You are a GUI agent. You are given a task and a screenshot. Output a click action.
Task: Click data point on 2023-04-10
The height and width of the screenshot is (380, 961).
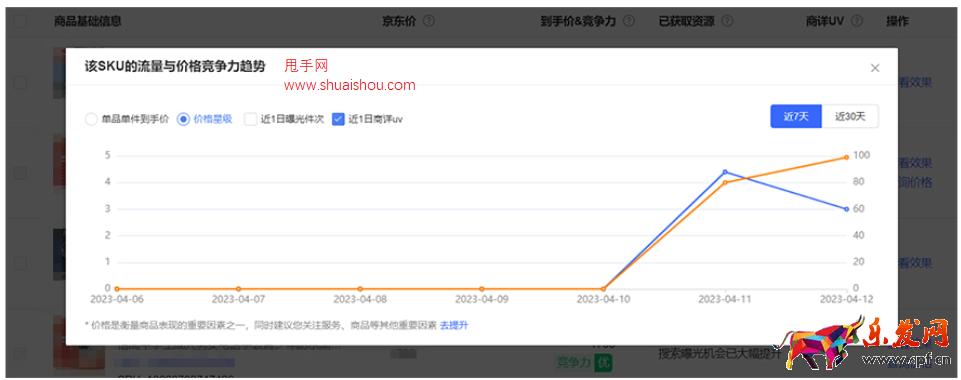pos(604,289)
